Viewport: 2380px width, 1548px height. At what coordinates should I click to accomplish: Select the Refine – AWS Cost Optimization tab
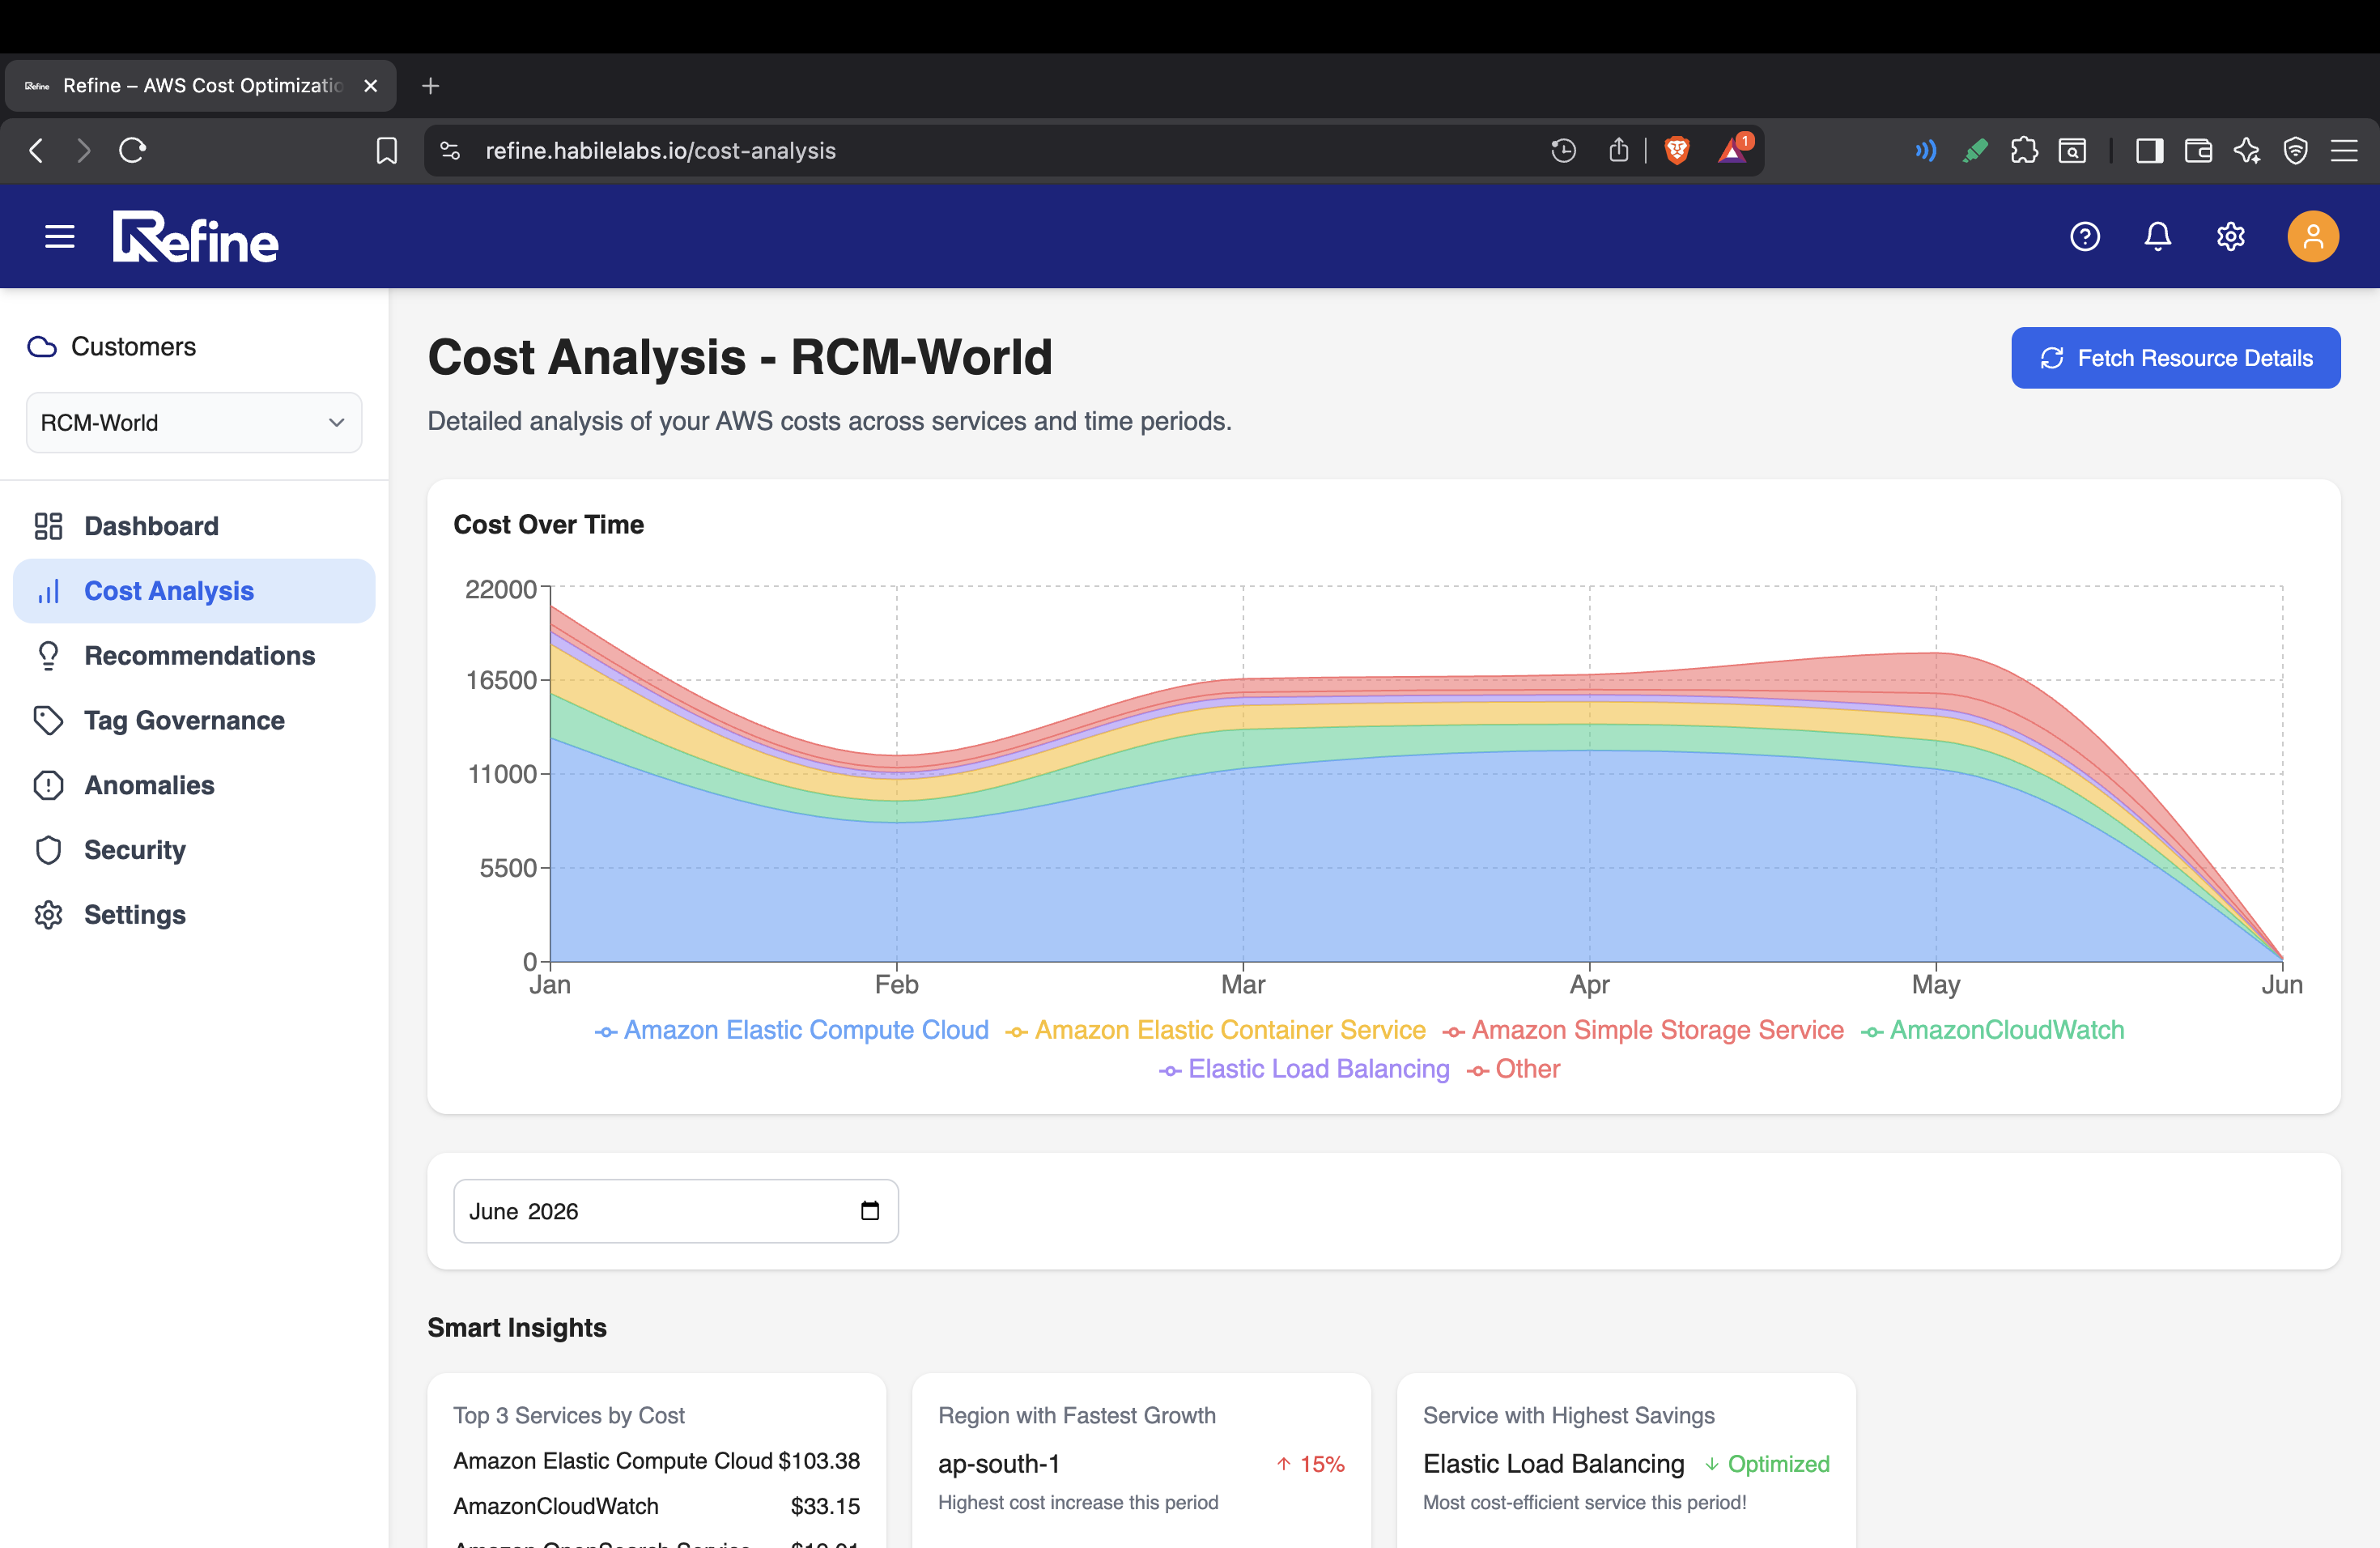[201, 86]
